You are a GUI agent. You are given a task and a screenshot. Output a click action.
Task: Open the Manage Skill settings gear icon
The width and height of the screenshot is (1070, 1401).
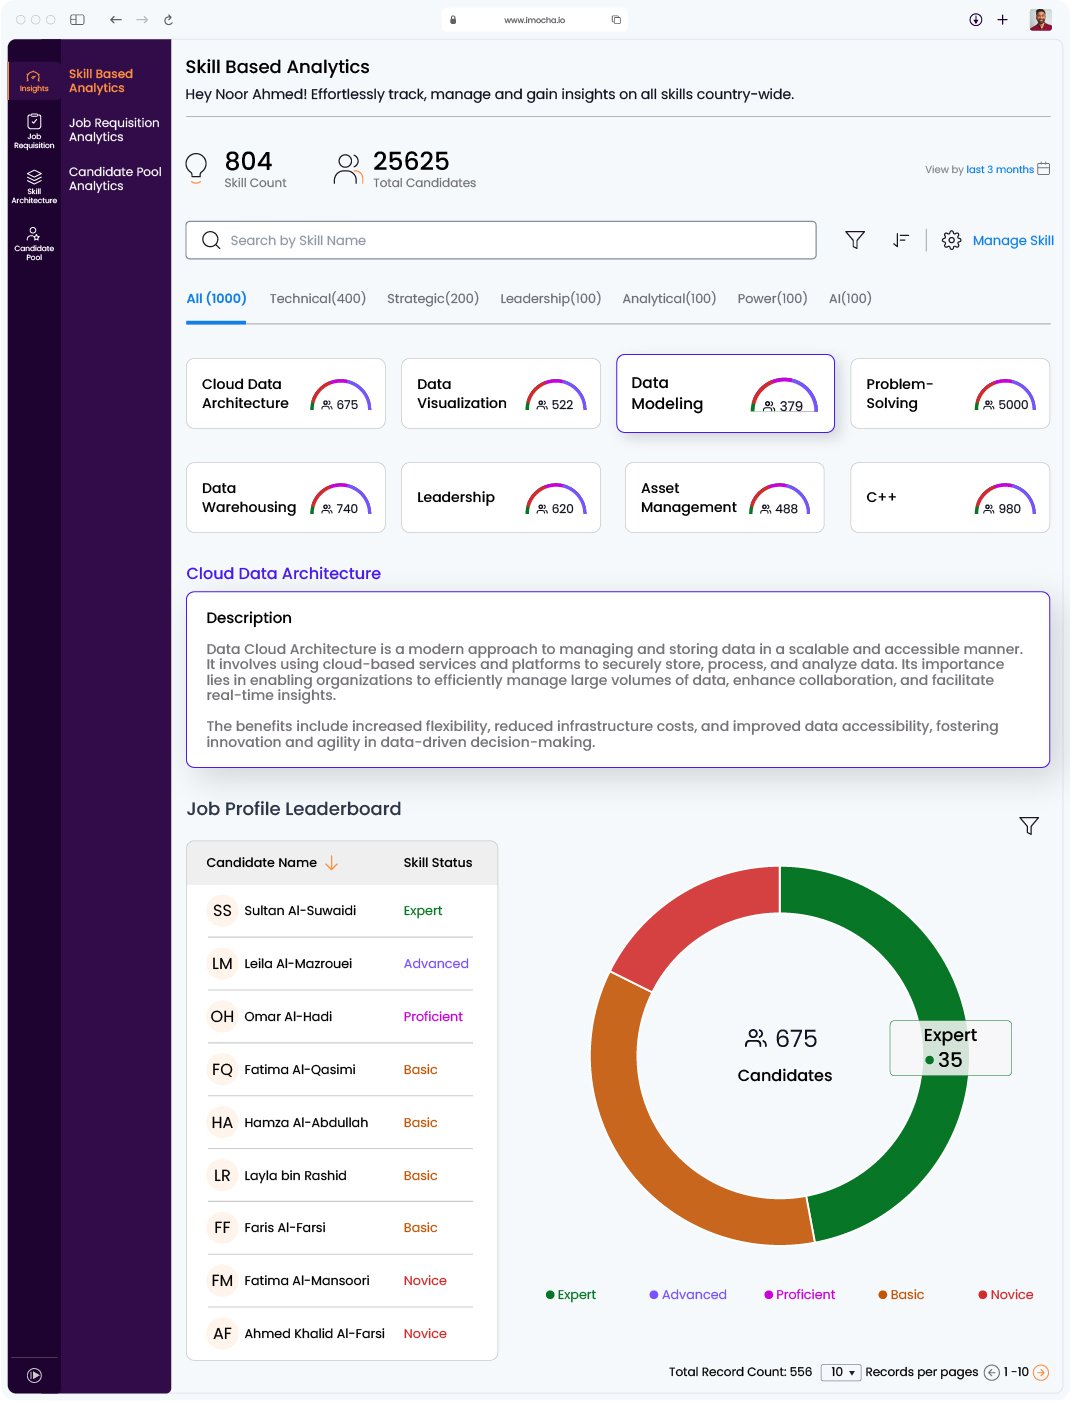[949, 240]
